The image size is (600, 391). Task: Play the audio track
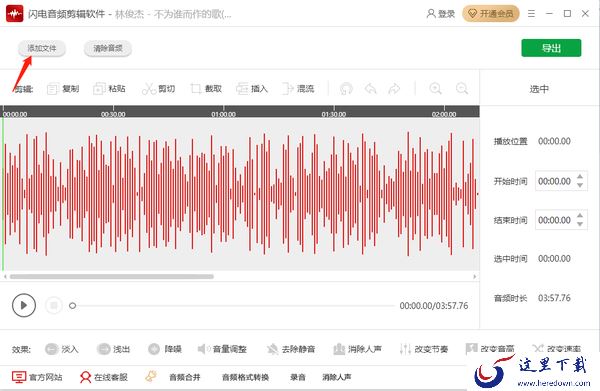click(x=24, y=305)
